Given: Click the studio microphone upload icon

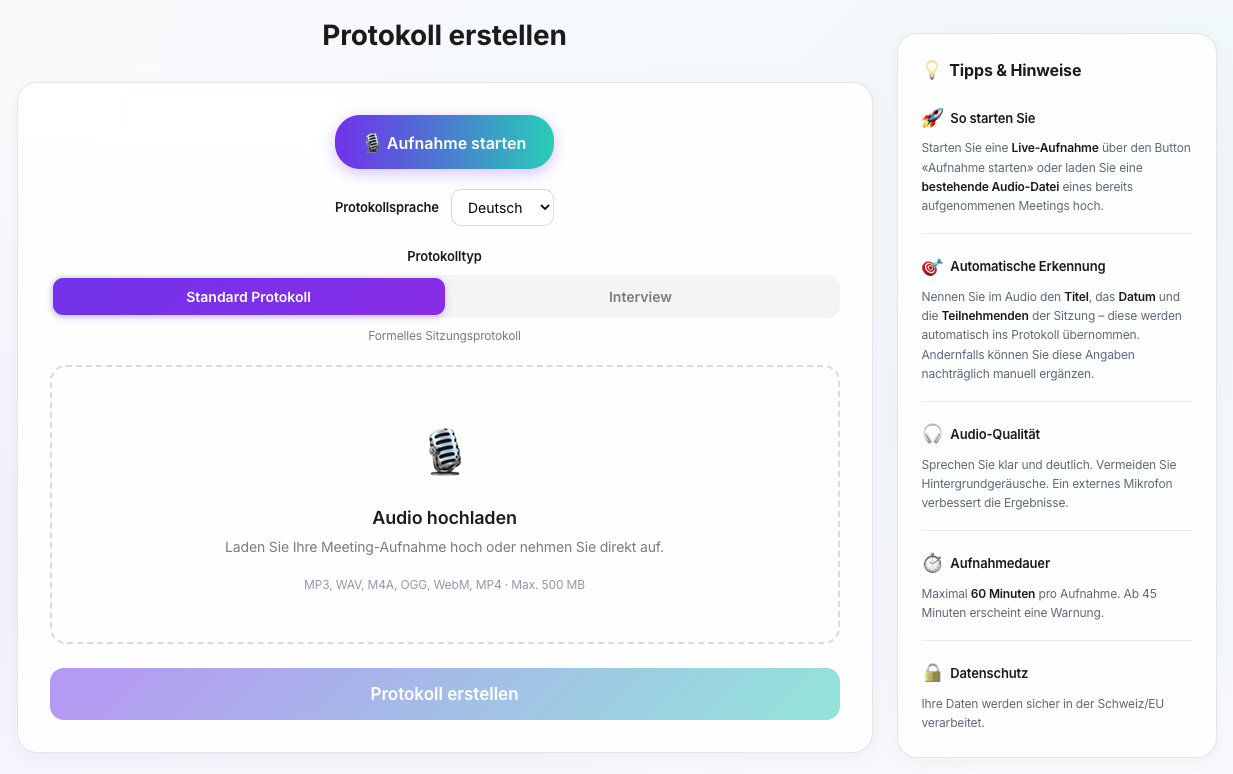Looking at the screenshot, I should [444, 451].
